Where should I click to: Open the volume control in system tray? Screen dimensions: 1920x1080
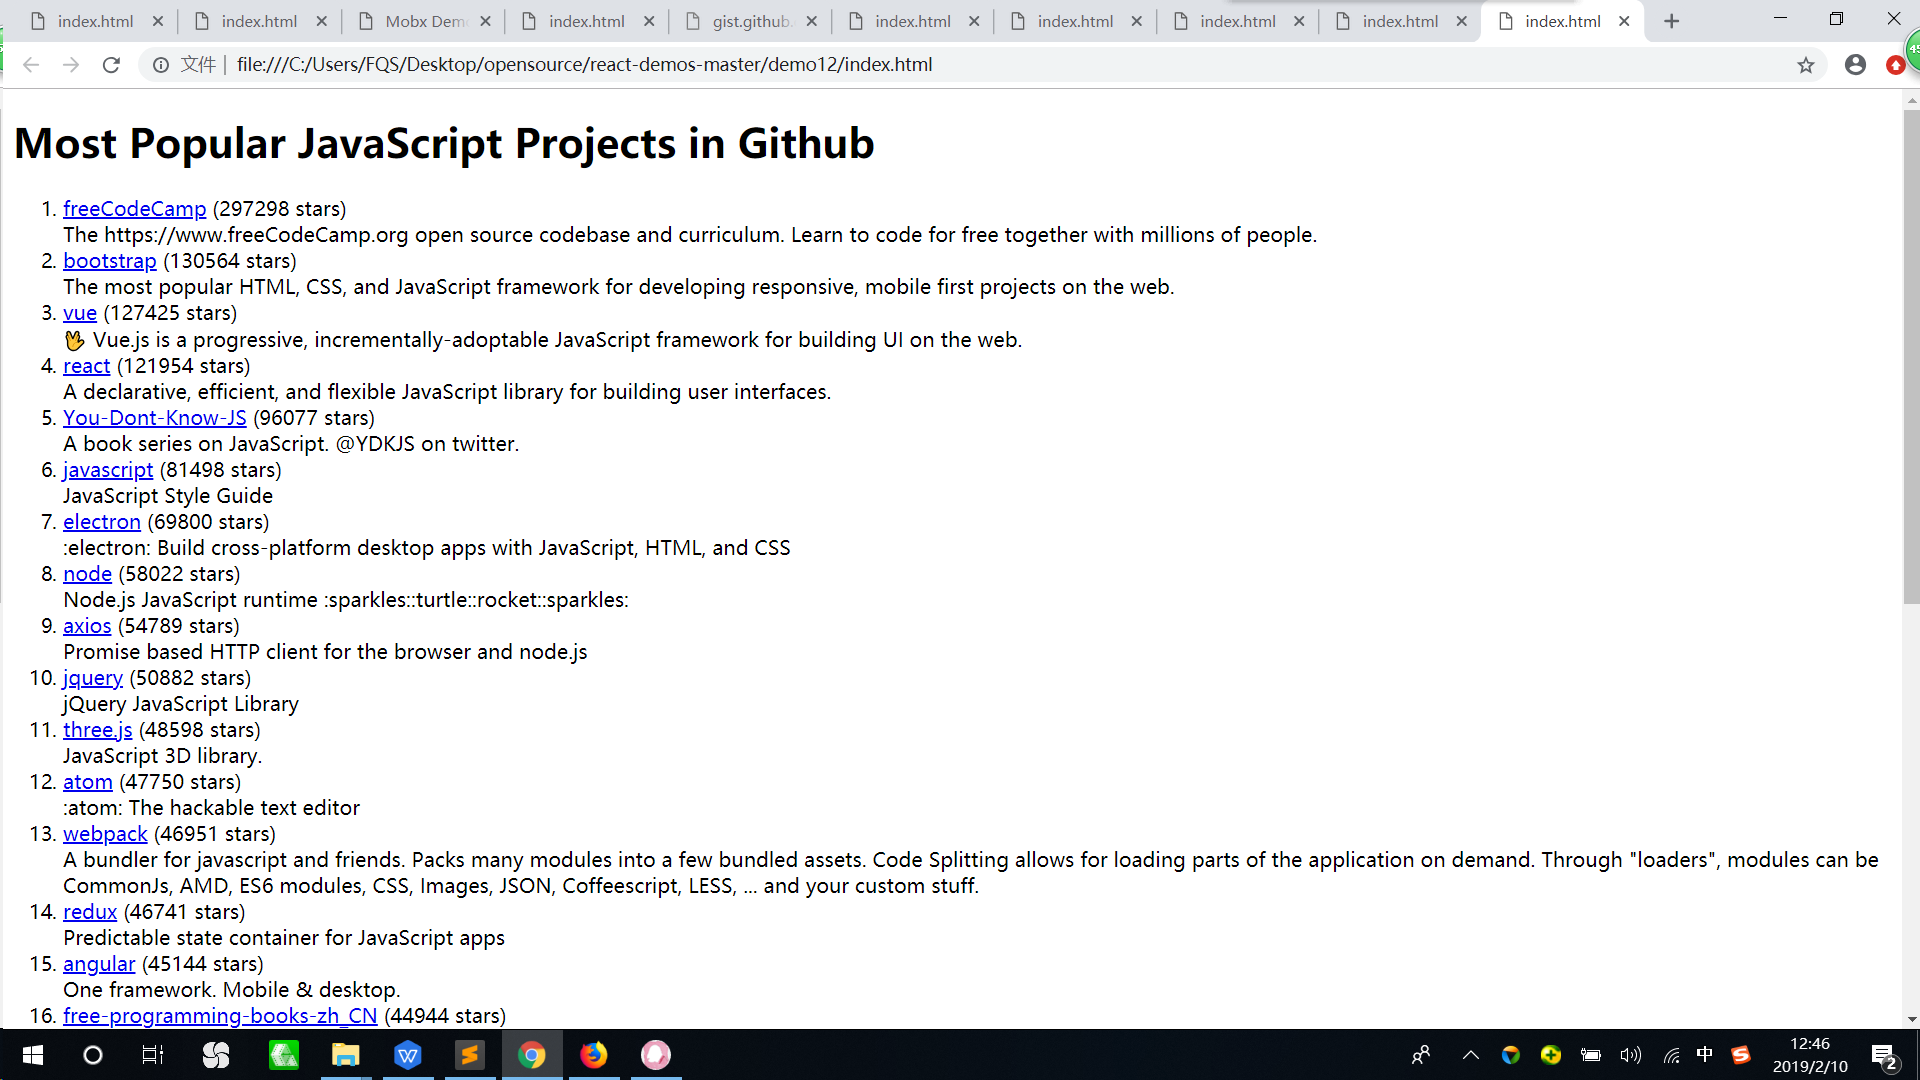pyautogui.click(x=1631, y=1055)
